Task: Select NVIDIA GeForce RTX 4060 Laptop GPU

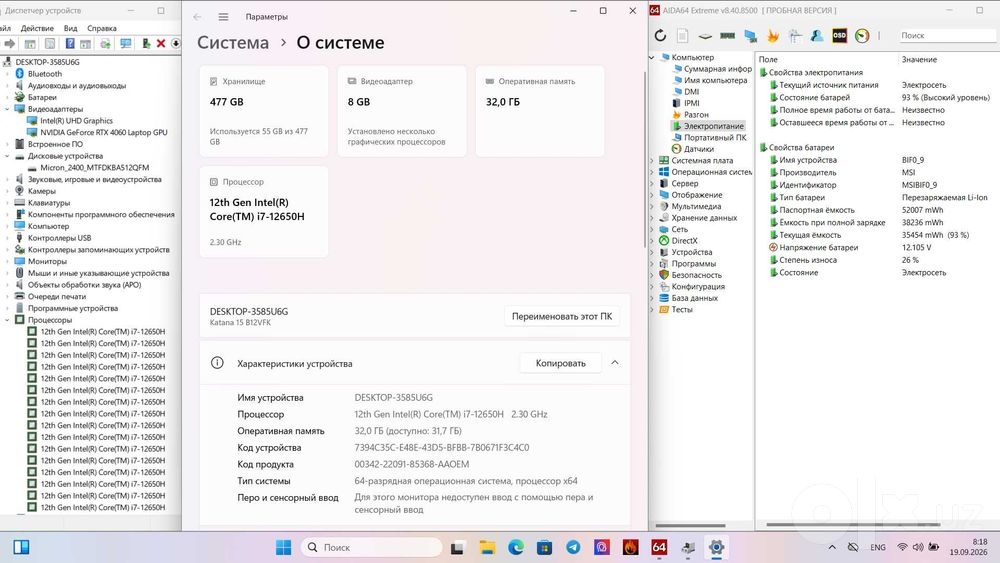Action: click(103, 133)
